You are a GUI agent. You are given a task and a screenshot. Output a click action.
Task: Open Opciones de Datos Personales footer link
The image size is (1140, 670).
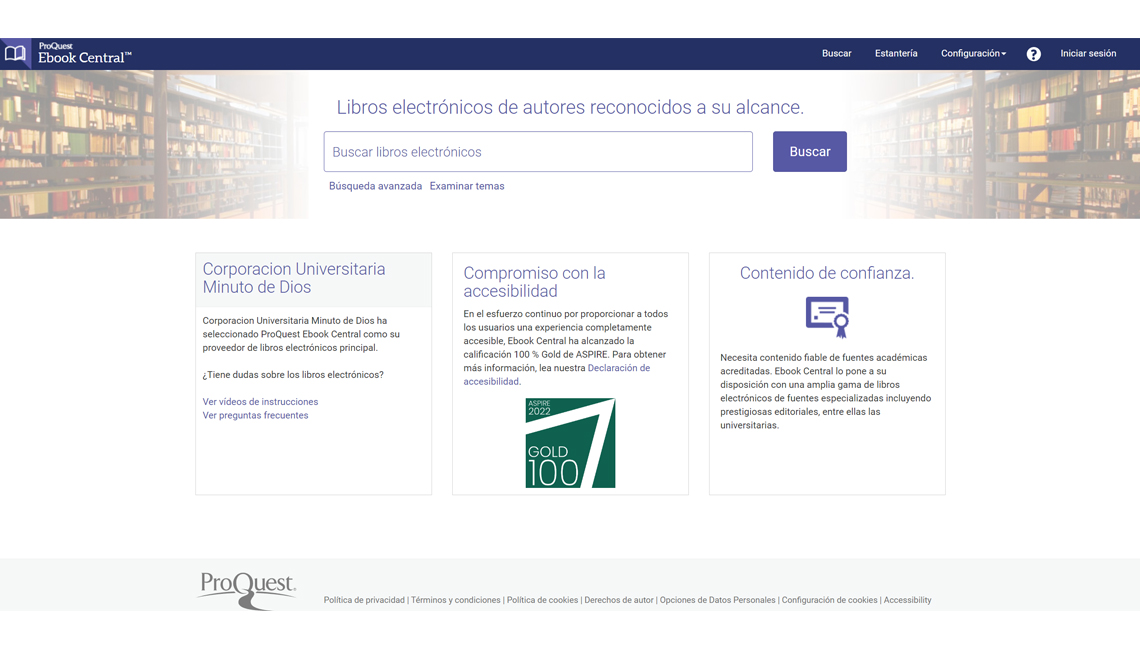point(718,600)
